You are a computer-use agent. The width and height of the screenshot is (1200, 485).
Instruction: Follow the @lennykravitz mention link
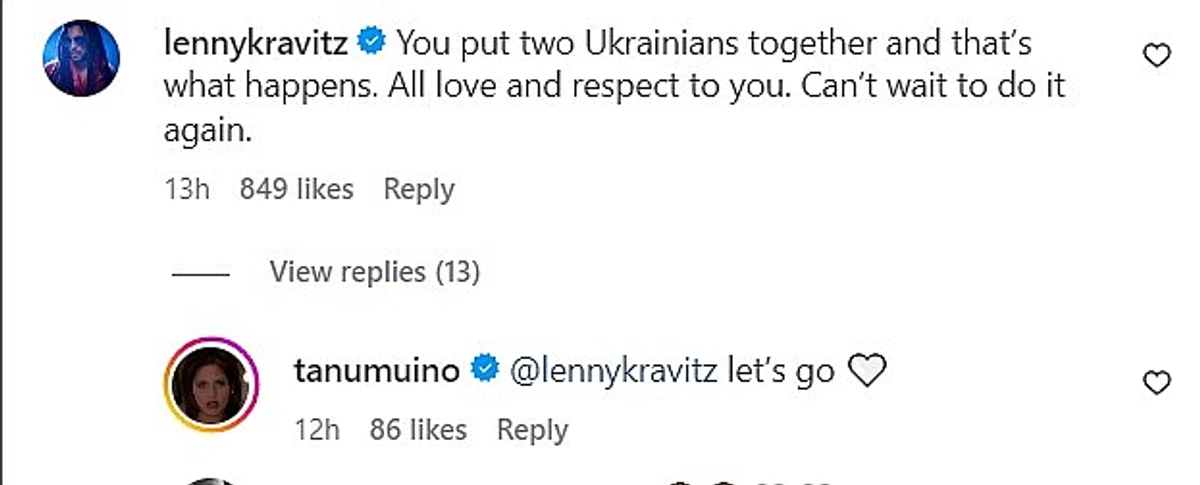tap(613, 371)
